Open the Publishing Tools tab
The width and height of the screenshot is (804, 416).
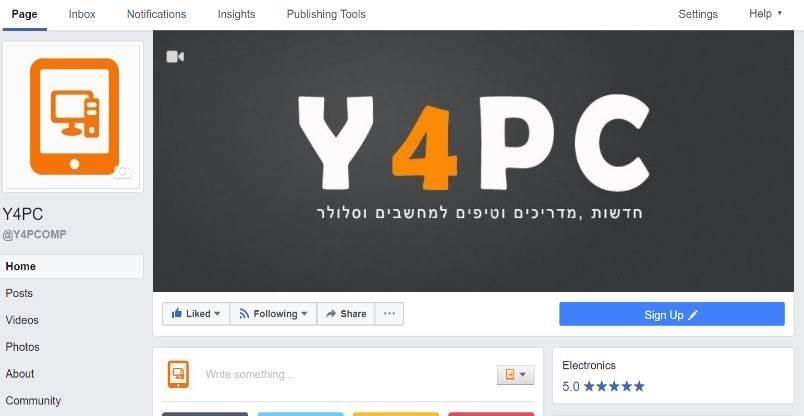326,14
